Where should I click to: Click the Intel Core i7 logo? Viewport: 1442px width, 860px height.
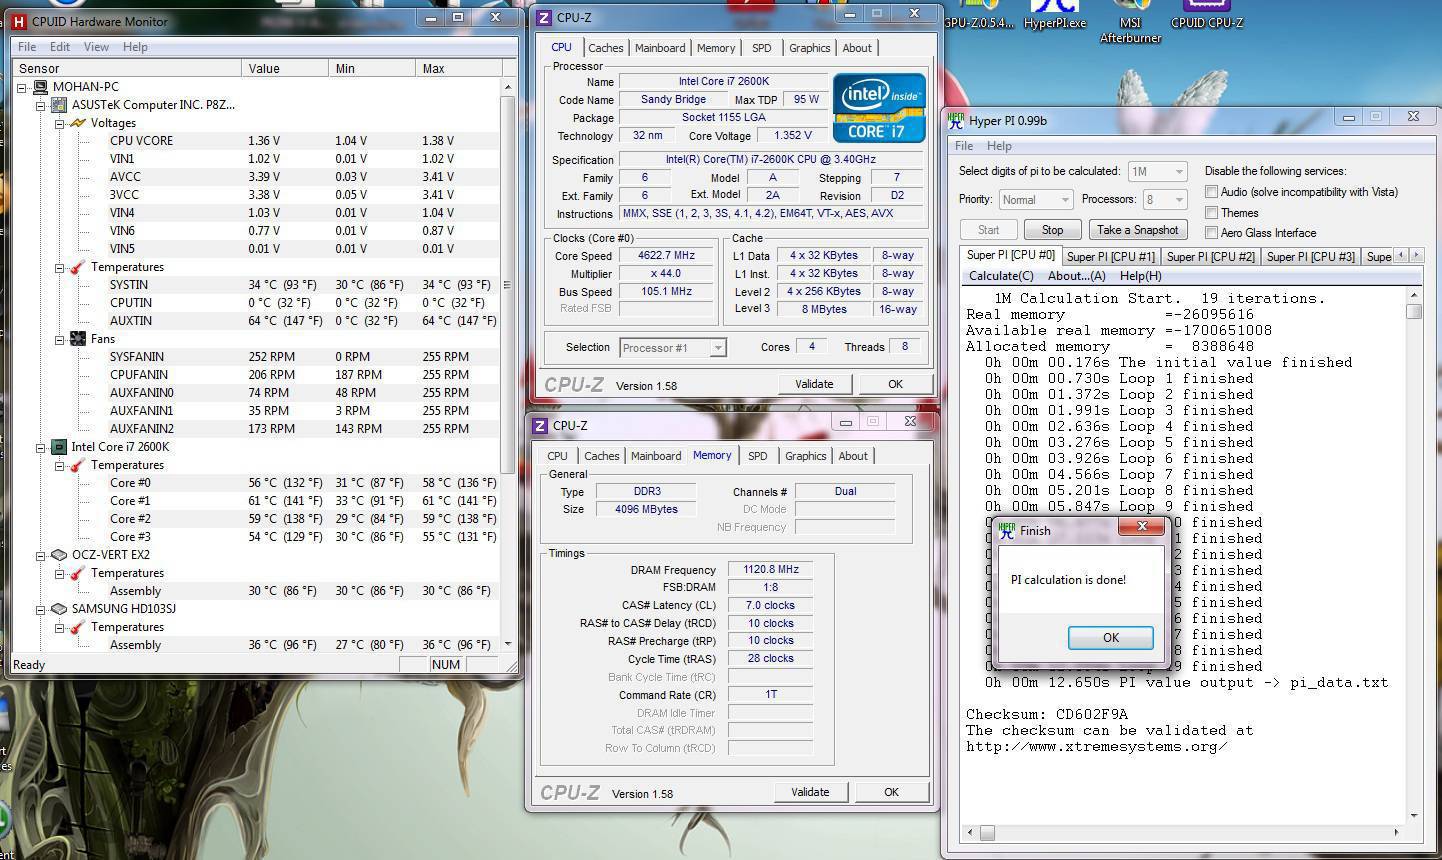pyautogui.click(x=879, y=107)
